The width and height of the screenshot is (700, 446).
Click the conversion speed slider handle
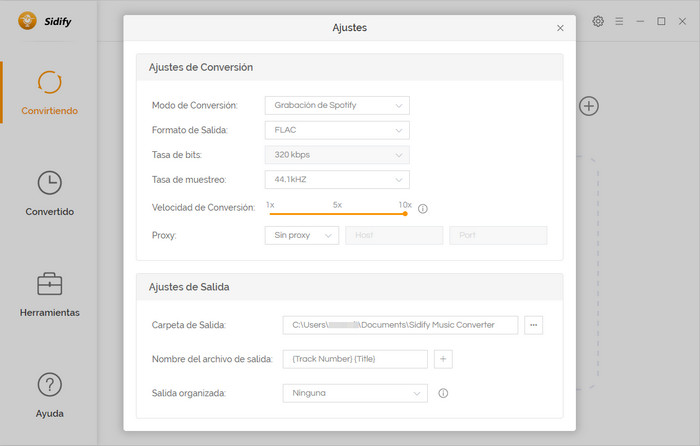(x=405, y=214)
